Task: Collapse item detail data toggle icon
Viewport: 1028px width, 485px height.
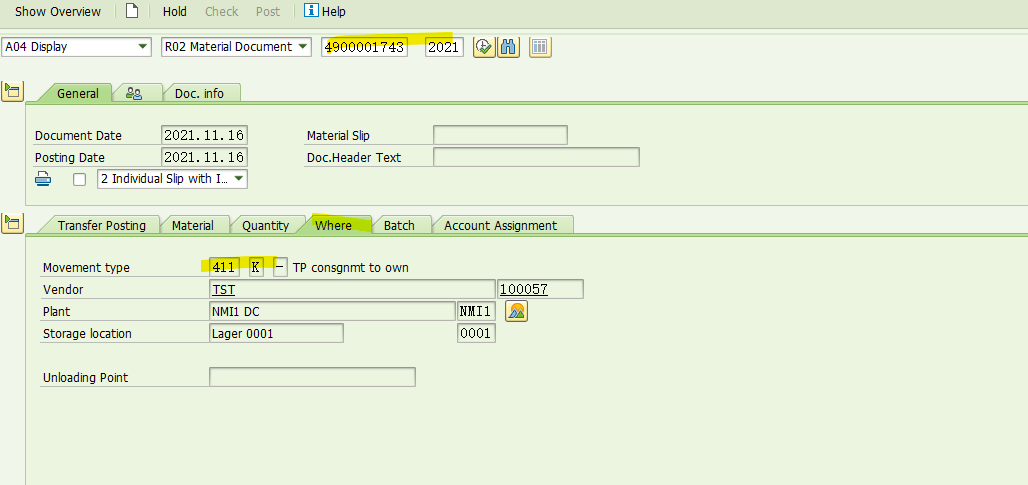Action: coord(12,223)
